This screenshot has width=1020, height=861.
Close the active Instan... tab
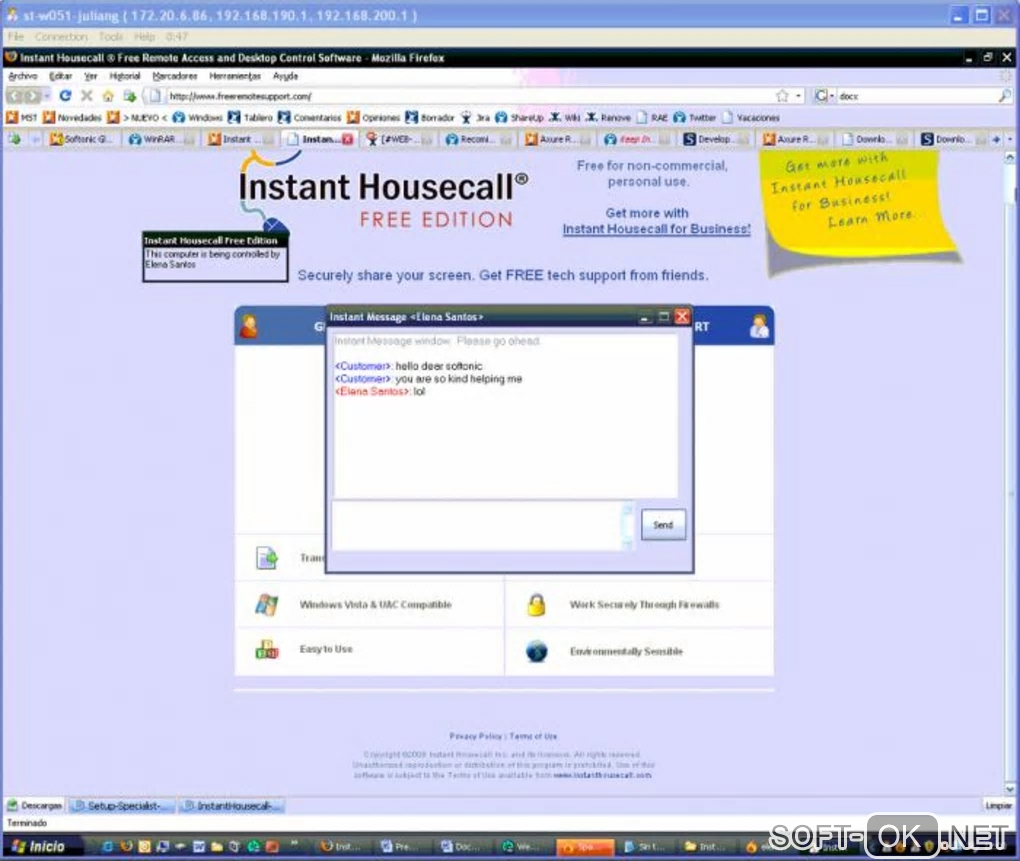348,139
